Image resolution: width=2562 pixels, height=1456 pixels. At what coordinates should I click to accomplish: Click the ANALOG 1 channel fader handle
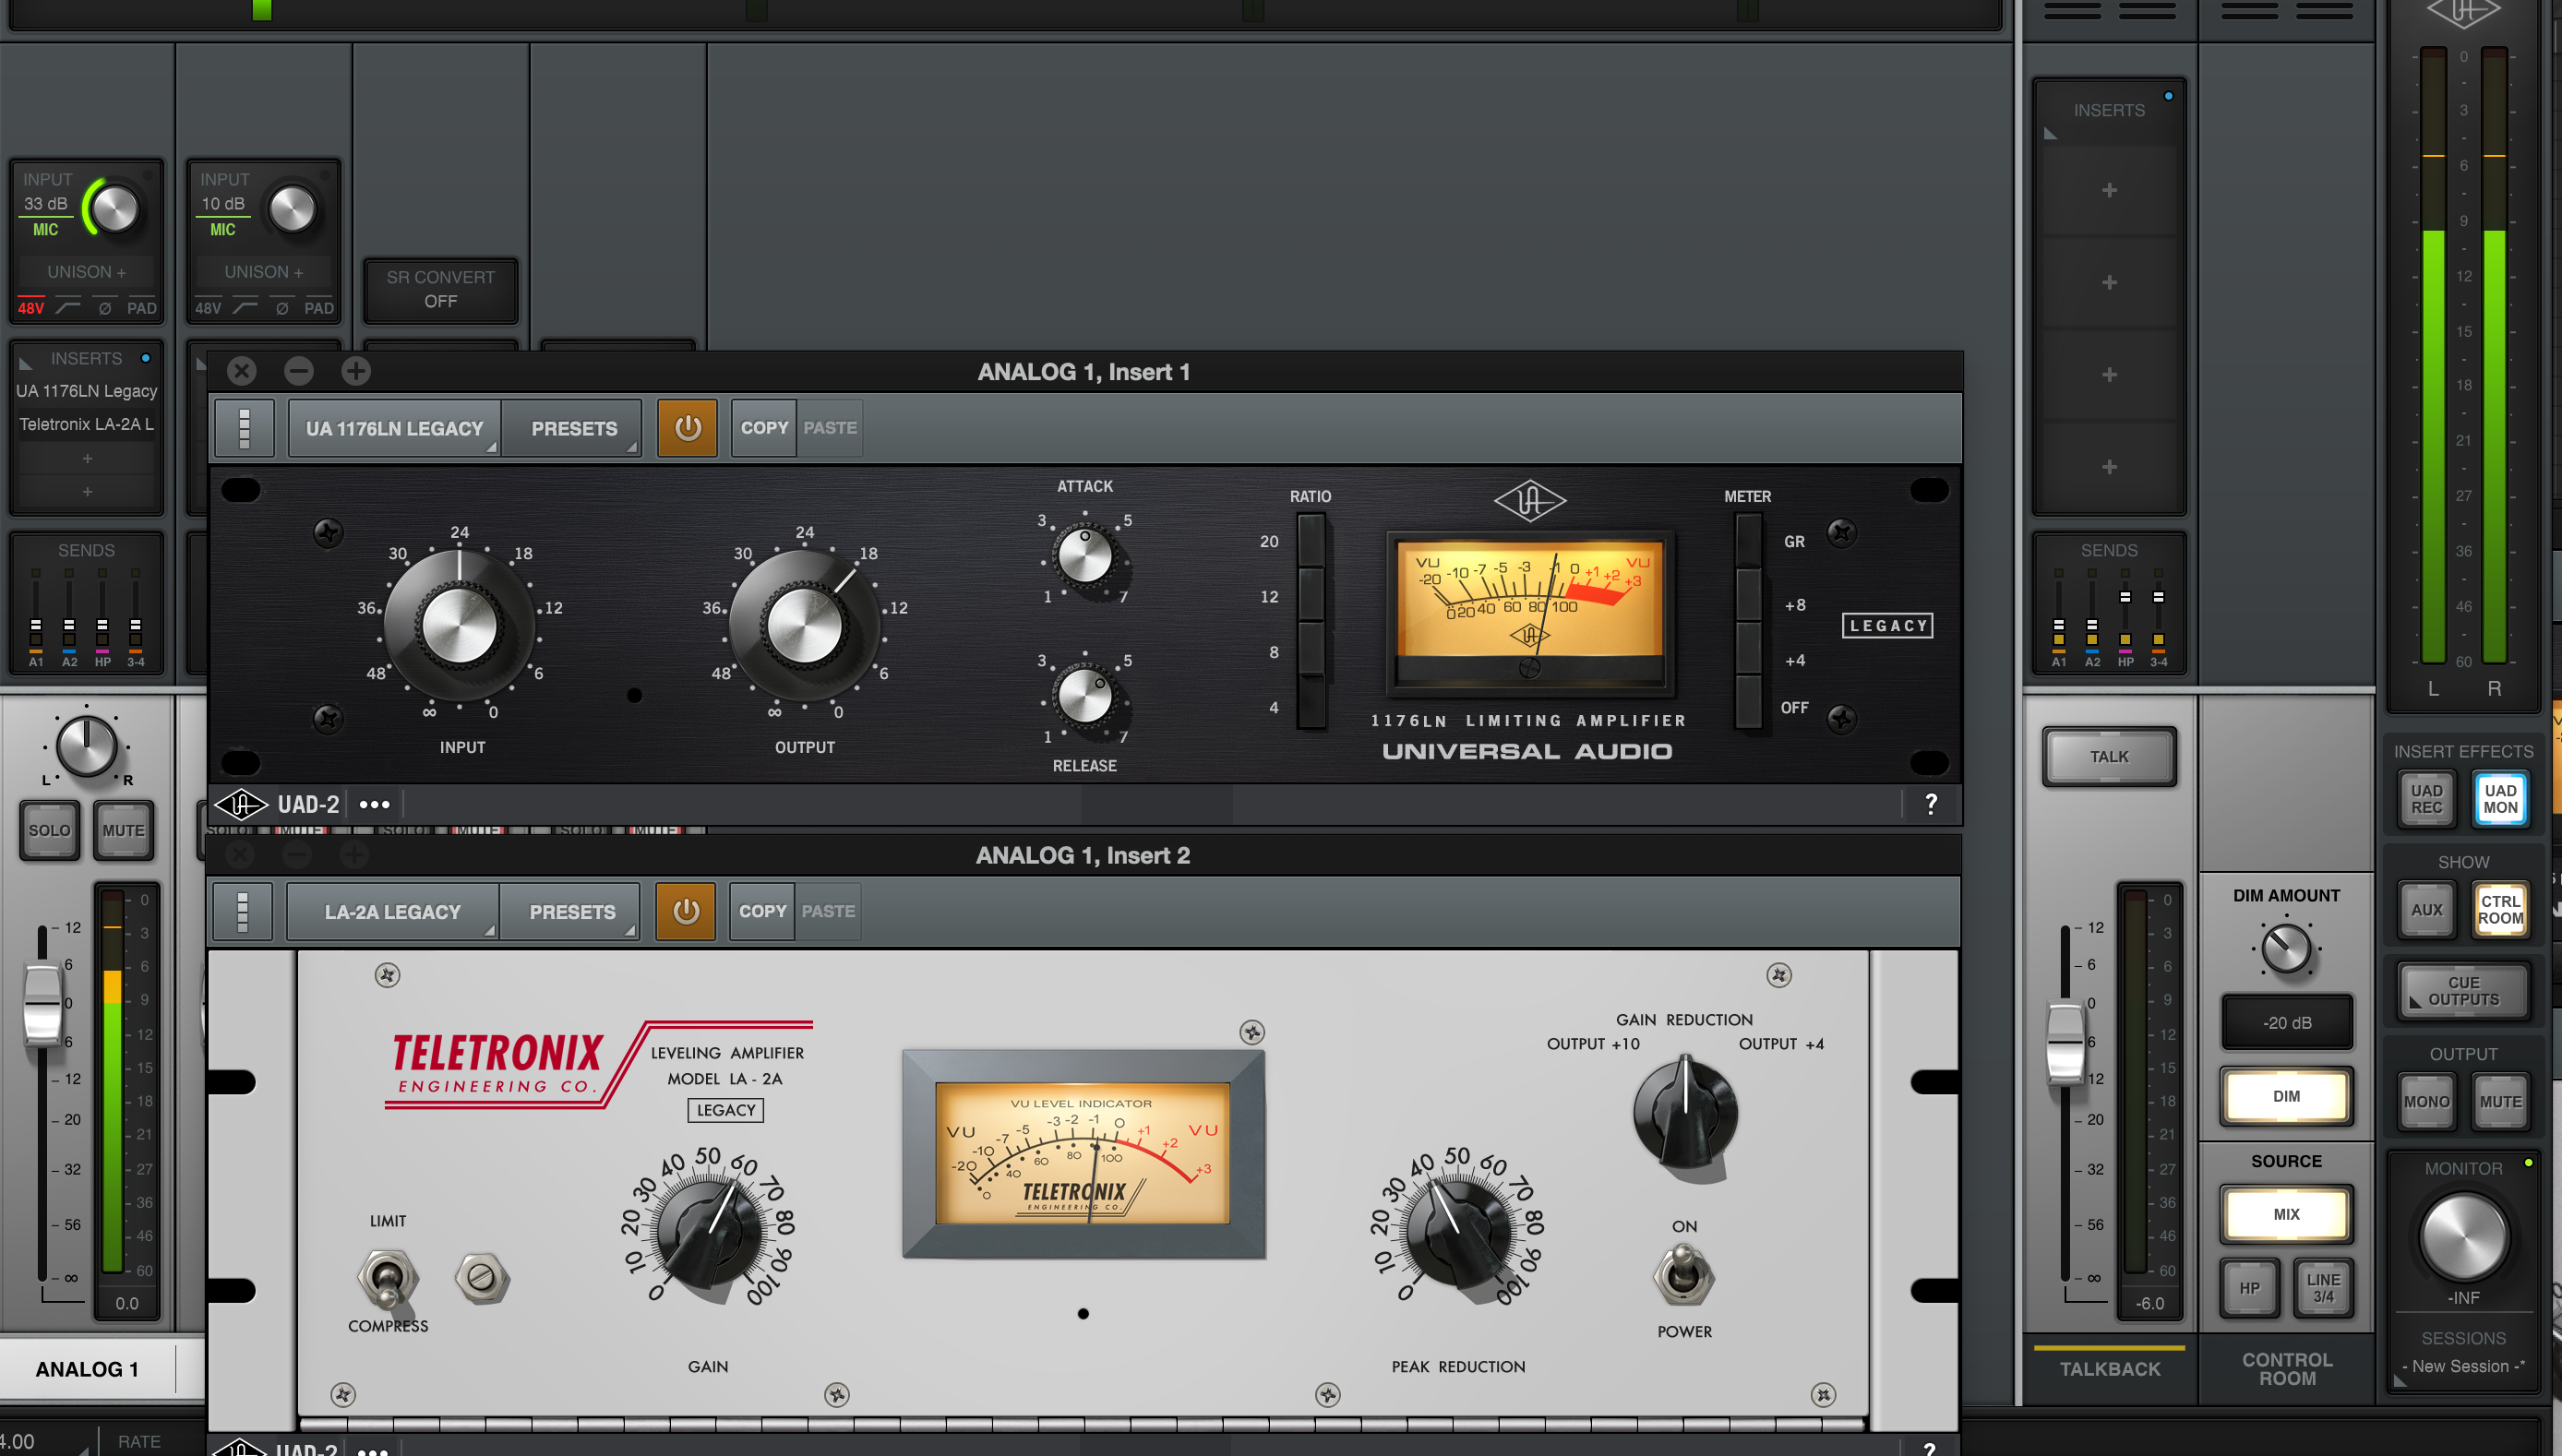(43, 1002)
